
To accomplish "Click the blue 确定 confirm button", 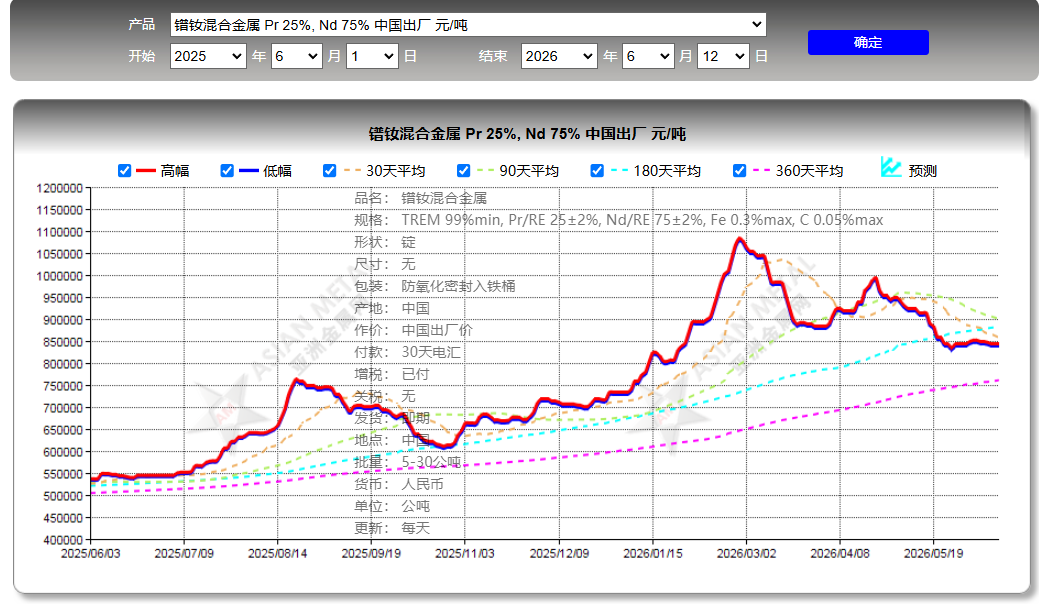I will (868, 42).
